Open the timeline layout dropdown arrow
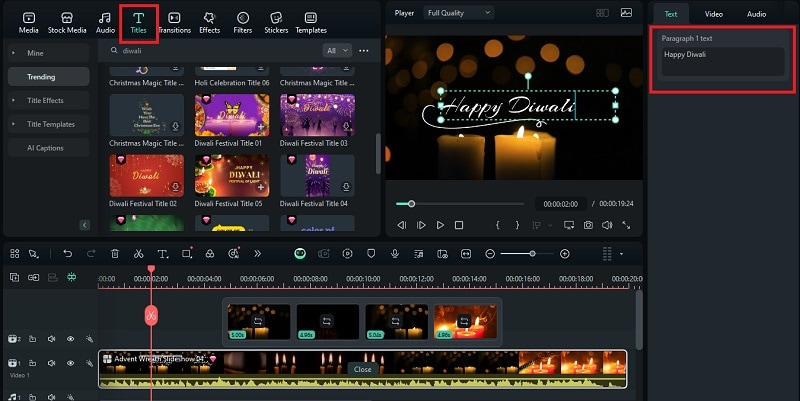Screen dimensions: 800x401 pos(621,254)
